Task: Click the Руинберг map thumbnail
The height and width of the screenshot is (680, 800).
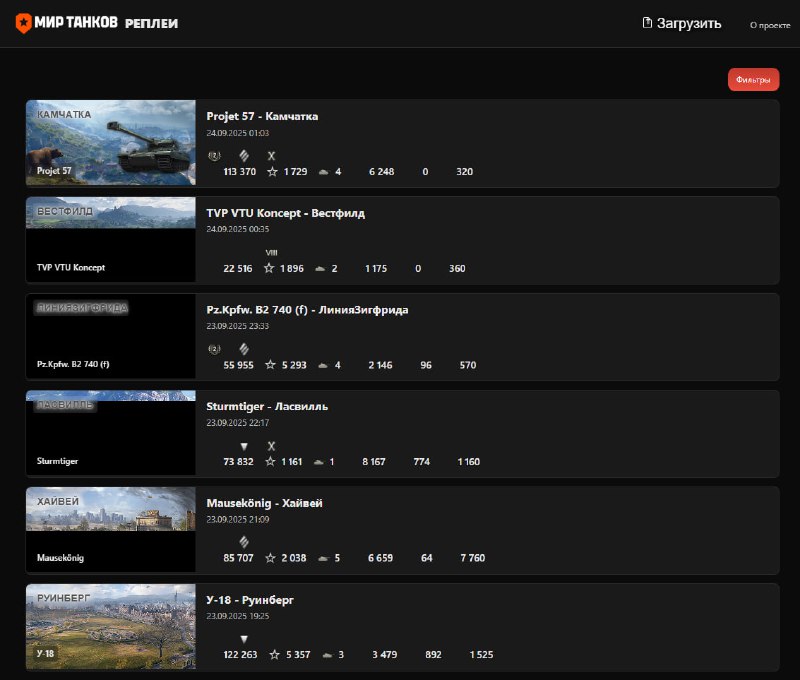Action: [110, 626]
